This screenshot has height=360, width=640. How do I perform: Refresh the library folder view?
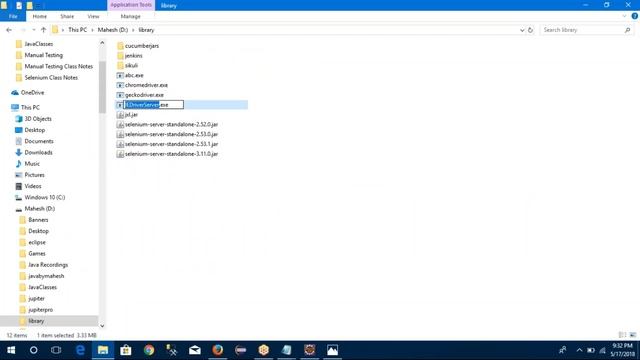point(530,30)
